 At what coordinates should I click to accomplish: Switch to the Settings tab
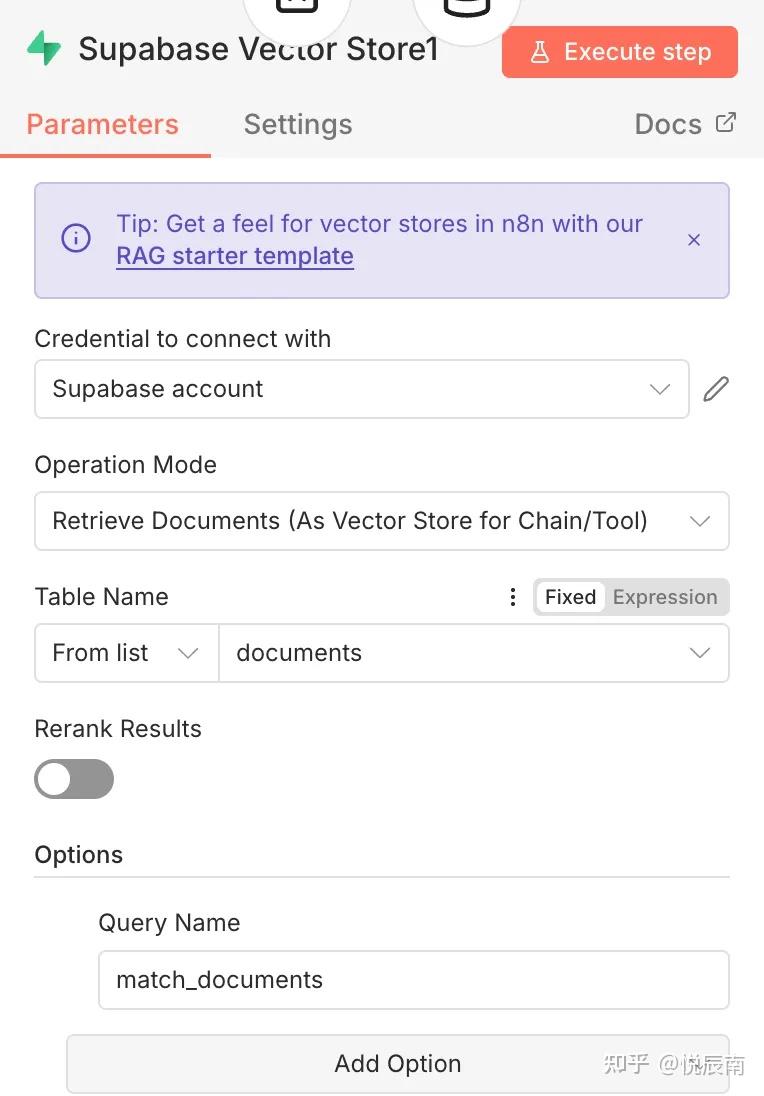[298, 124]
